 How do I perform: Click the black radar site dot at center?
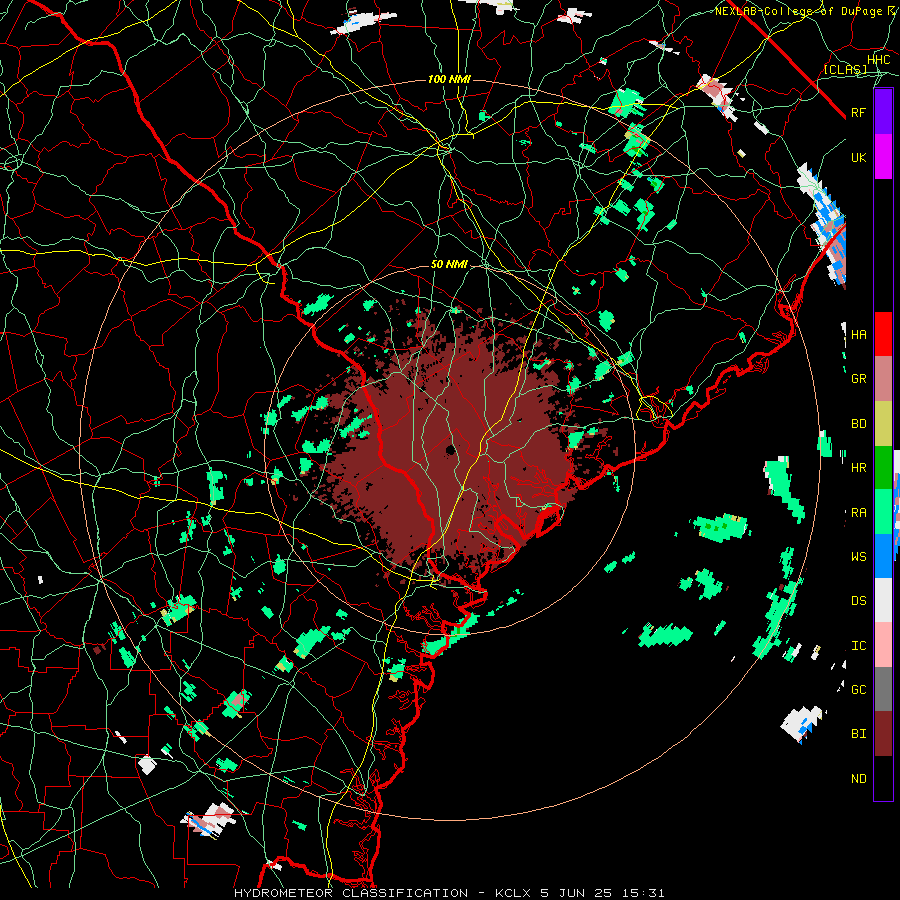450,449
